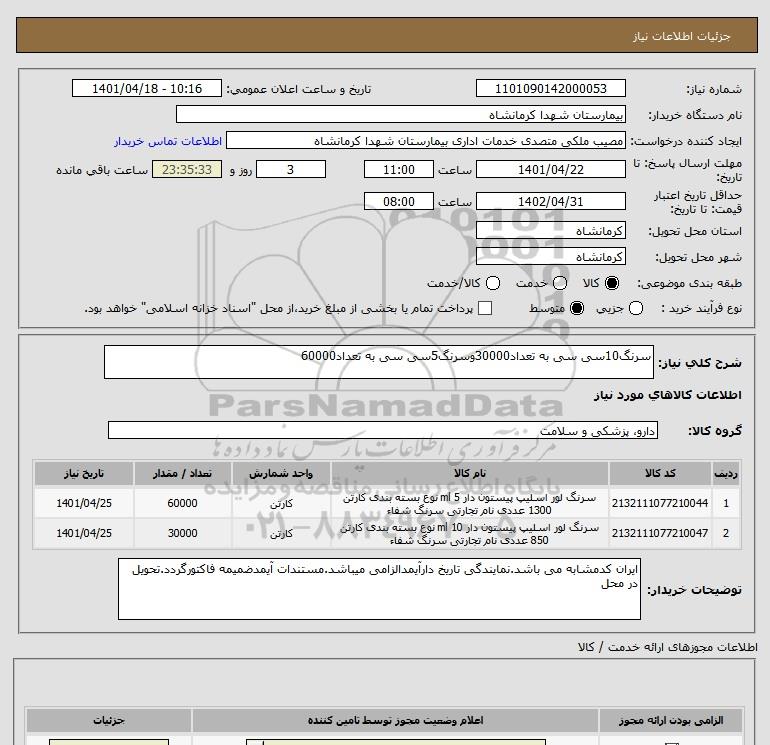Select the جزیی purchase type radio

coord(636,308)
